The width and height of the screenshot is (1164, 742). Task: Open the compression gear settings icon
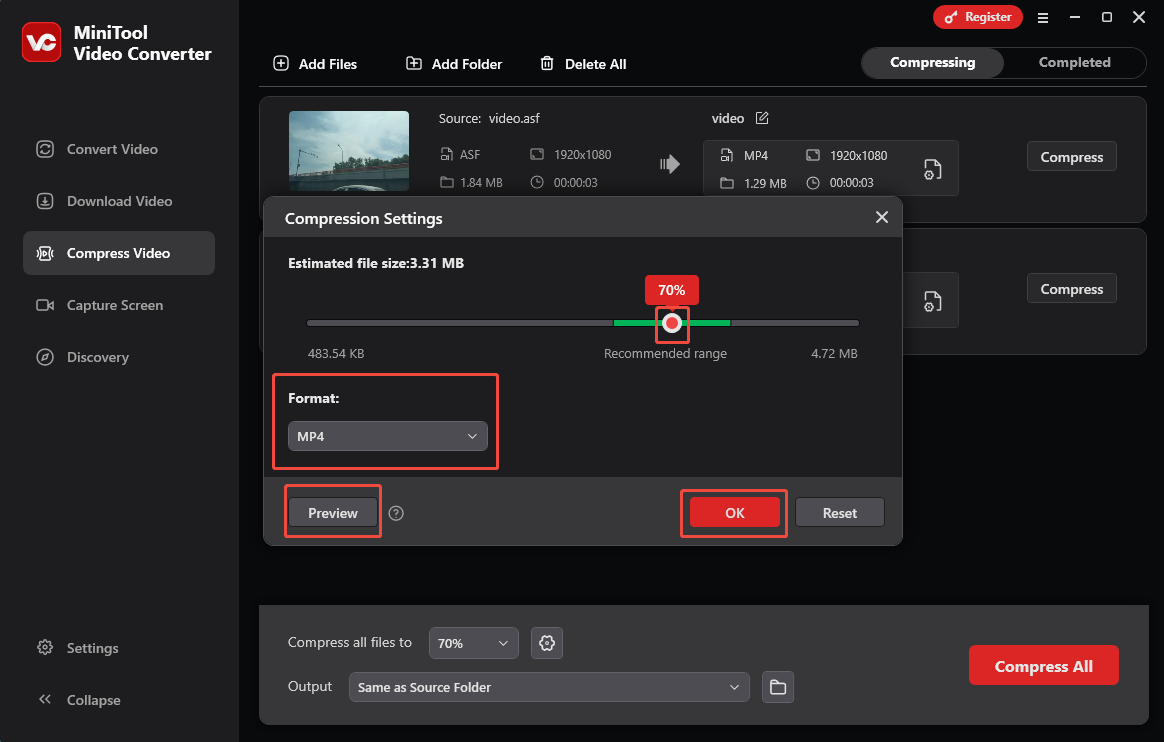coord(546,643)
